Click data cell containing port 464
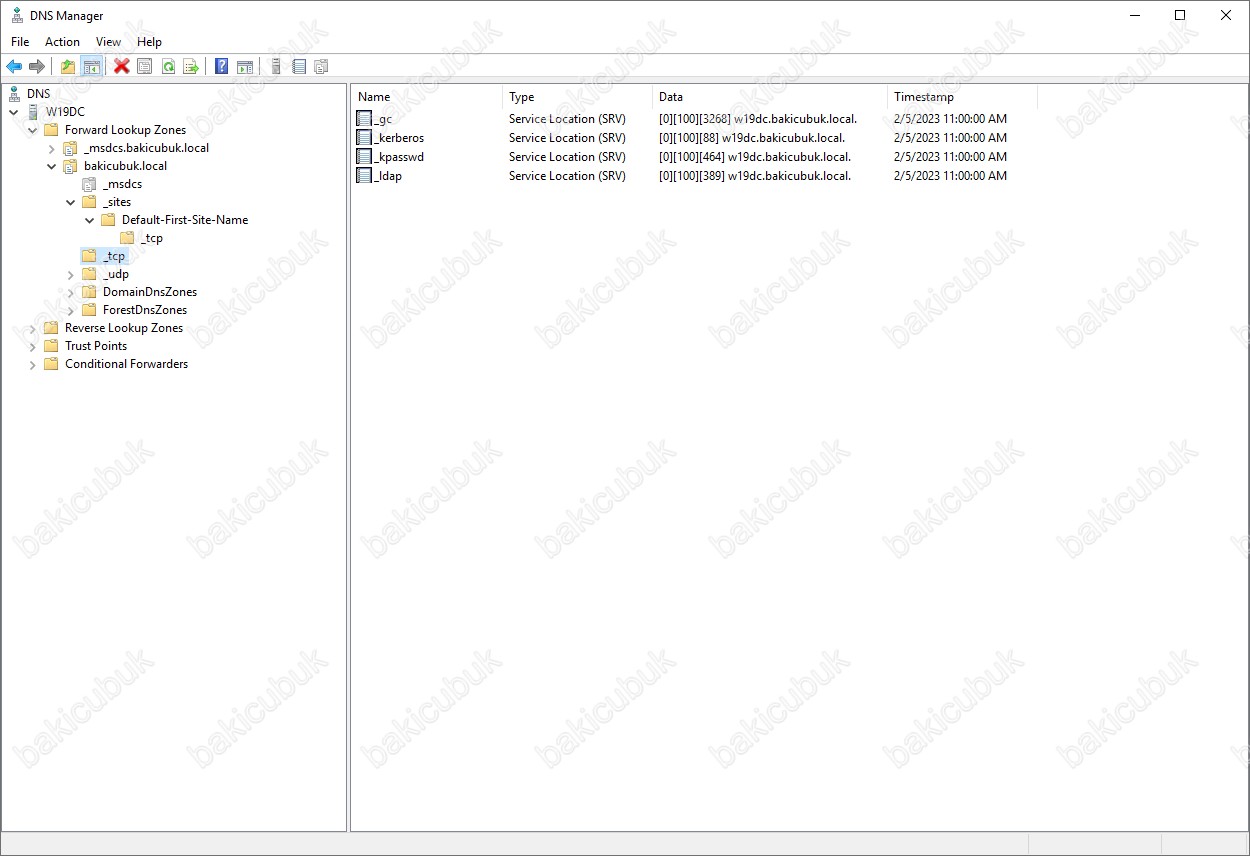The width and height of the screenshot is (1250, 856). click(x=755, y=157)
